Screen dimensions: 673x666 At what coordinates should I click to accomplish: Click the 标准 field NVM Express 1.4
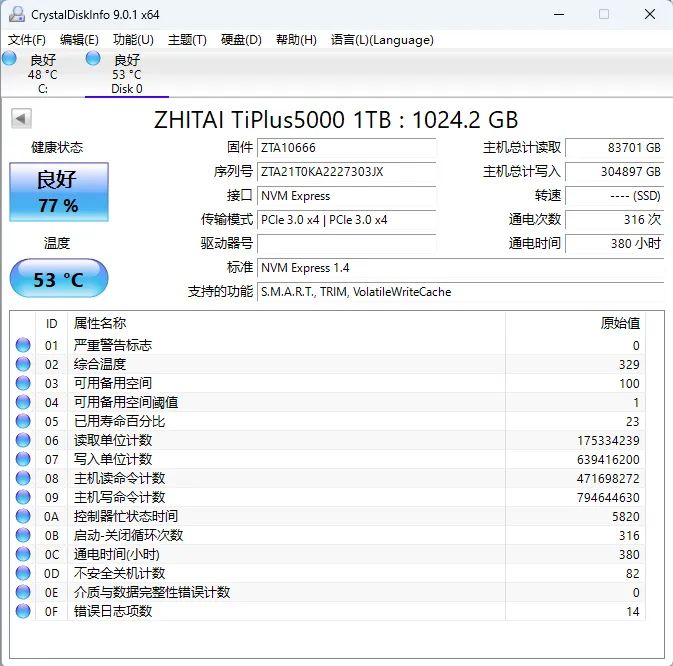pyautogui.click(x=461, y=268)
